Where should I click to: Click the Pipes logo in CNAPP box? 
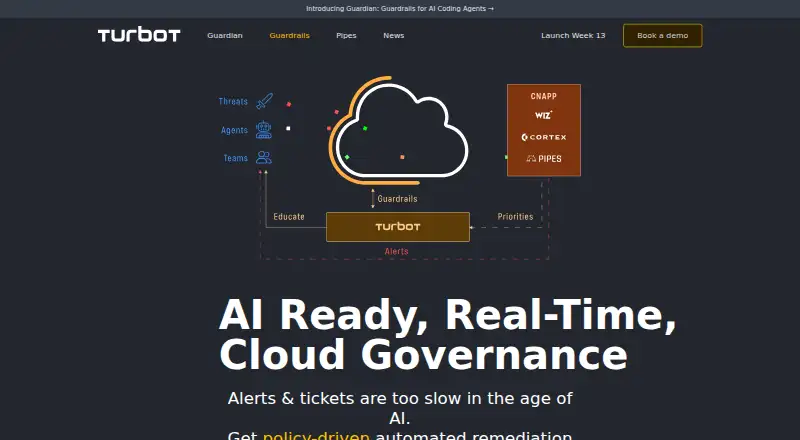543,159
